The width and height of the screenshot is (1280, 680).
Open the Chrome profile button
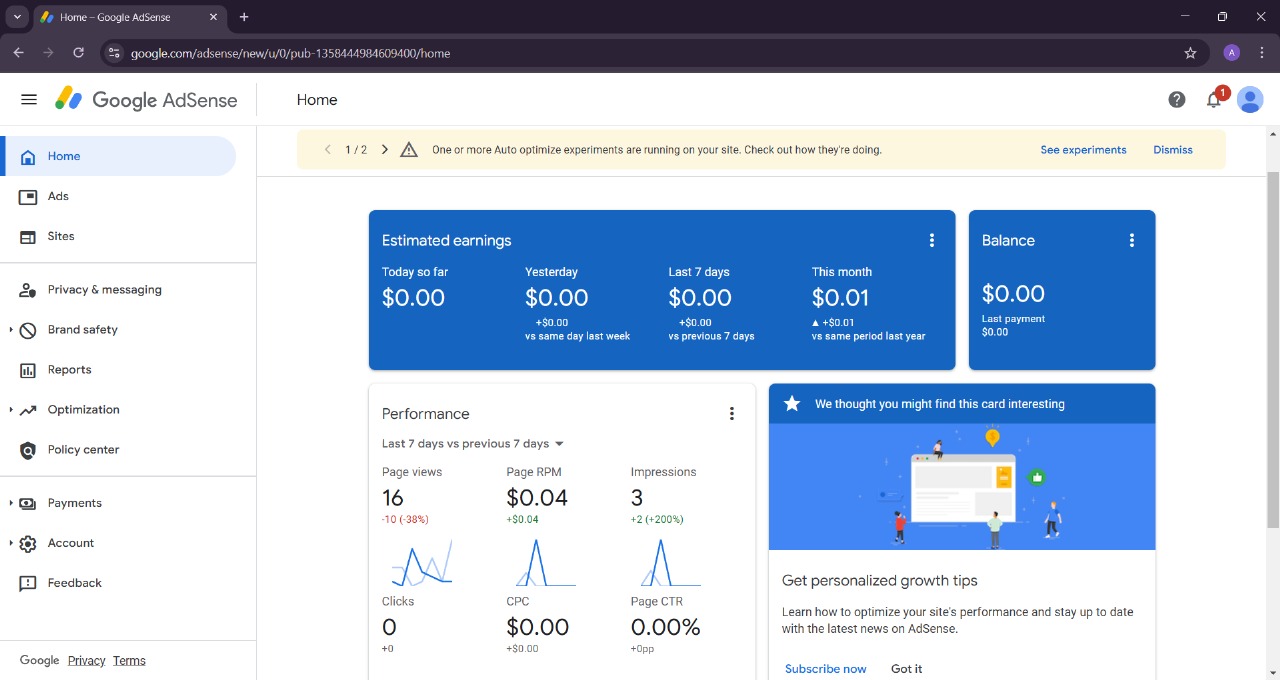(x=1232, y=53)
